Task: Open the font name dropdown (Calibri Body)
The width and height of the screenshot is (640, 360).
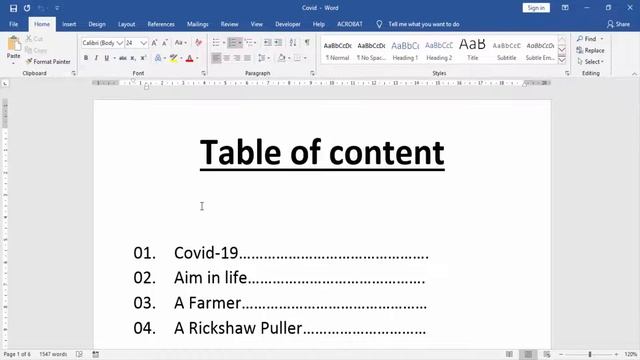Action: [120, 43]
